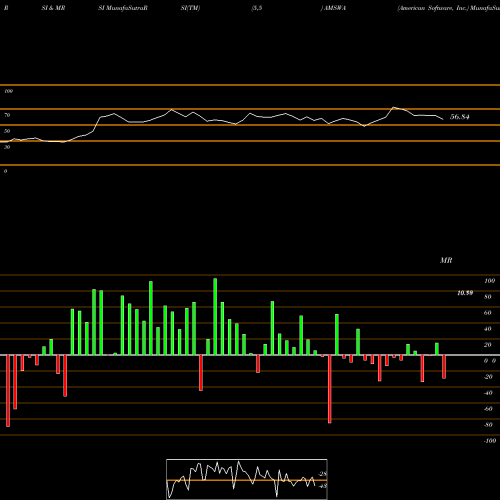Click the -48 label in the mini chart

tap(323, 486)
